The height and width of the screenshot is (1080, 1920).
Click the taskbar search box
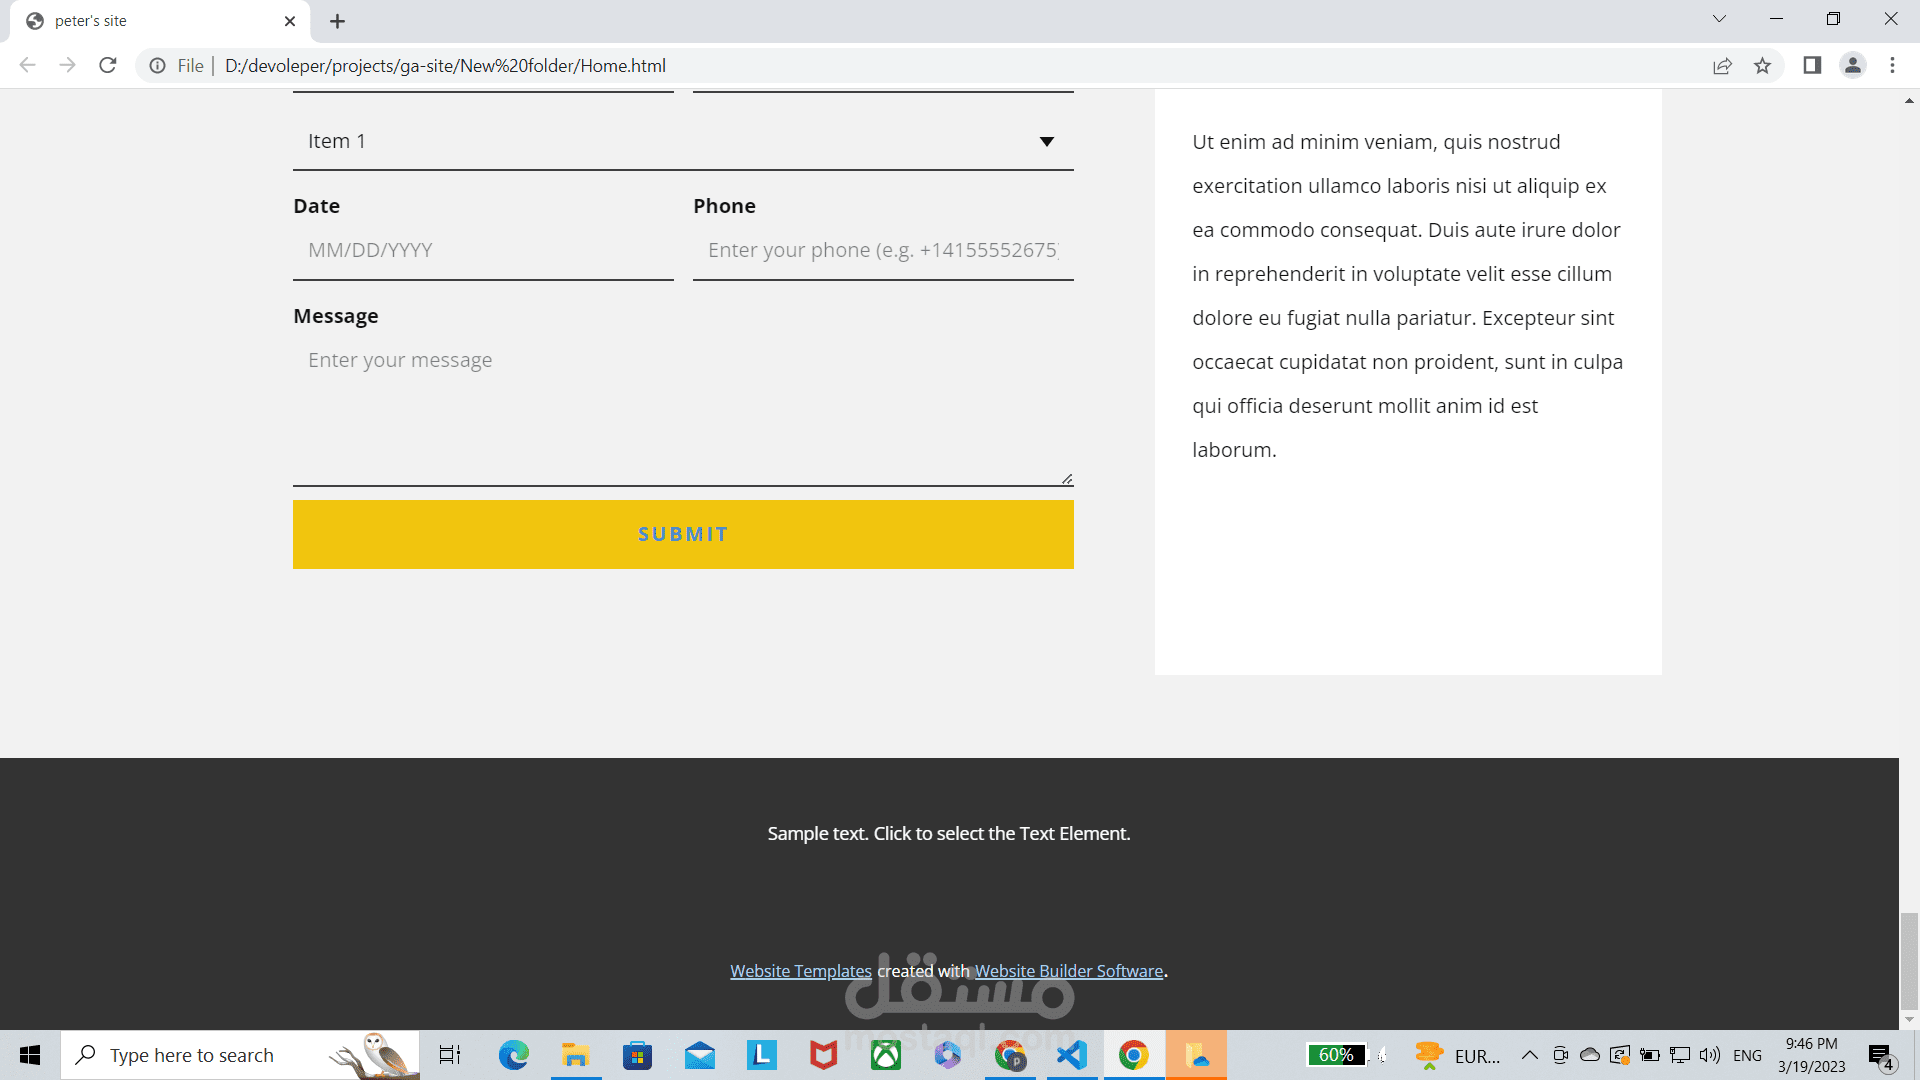click(x=240, y=1055)
